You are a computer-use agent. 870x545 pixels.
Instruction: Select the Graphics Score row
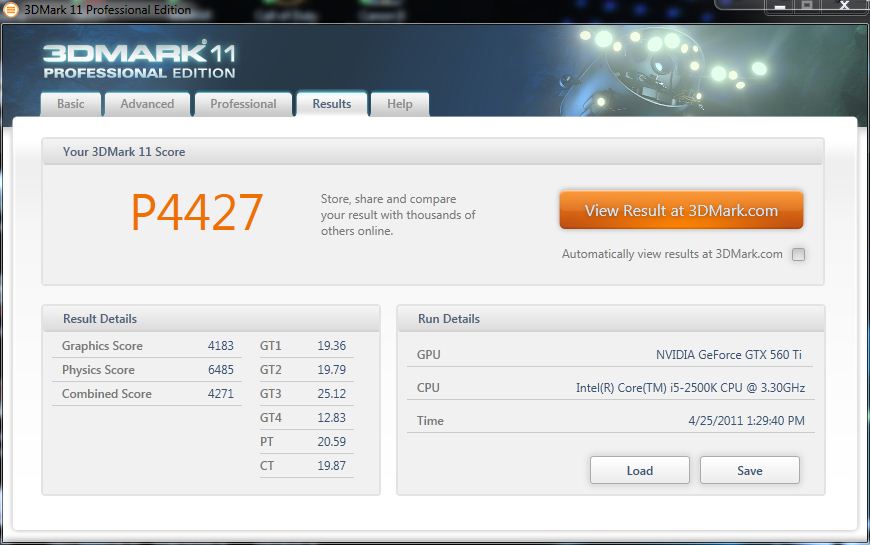pyautogui.click(x=147, y=346)
